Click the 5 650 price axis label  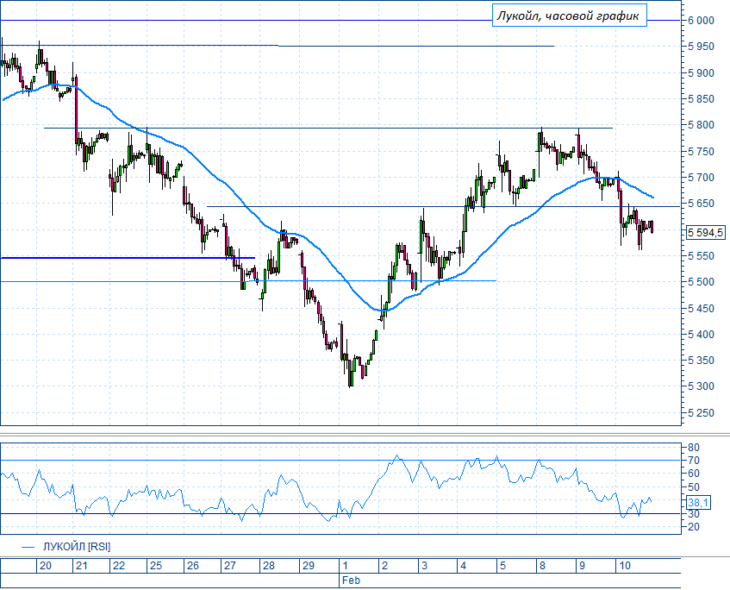pos(701,203)
